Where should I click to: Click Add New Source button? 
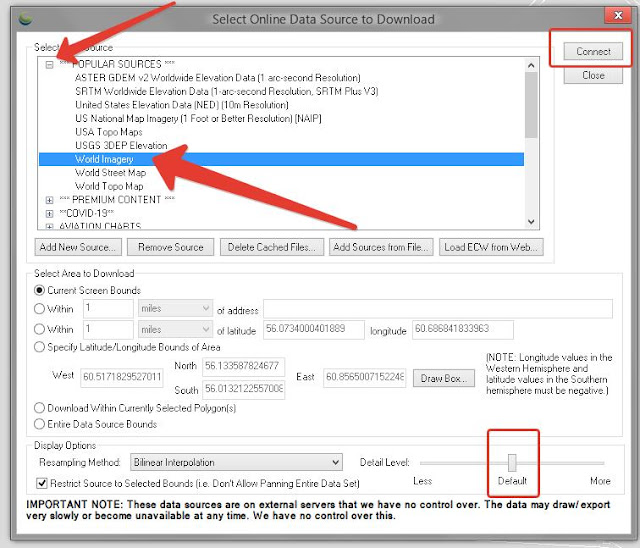click(78, 247)
